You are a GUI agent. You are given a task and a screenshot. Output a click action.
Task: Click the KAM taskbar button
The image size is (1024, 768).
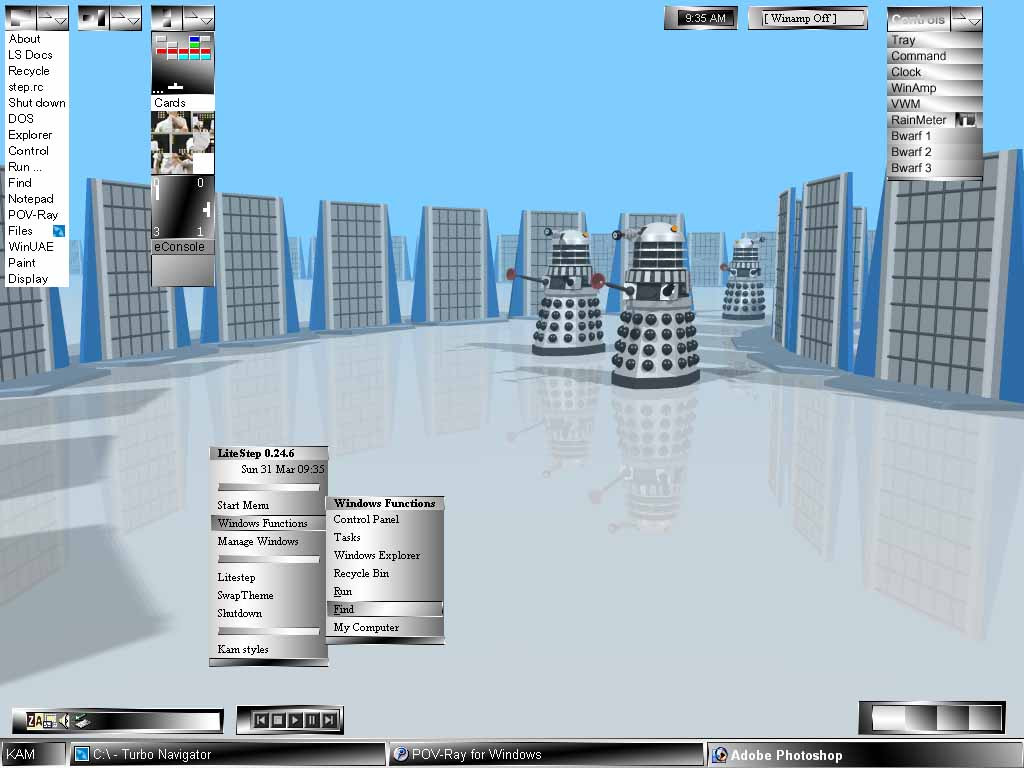coord(34,754)
